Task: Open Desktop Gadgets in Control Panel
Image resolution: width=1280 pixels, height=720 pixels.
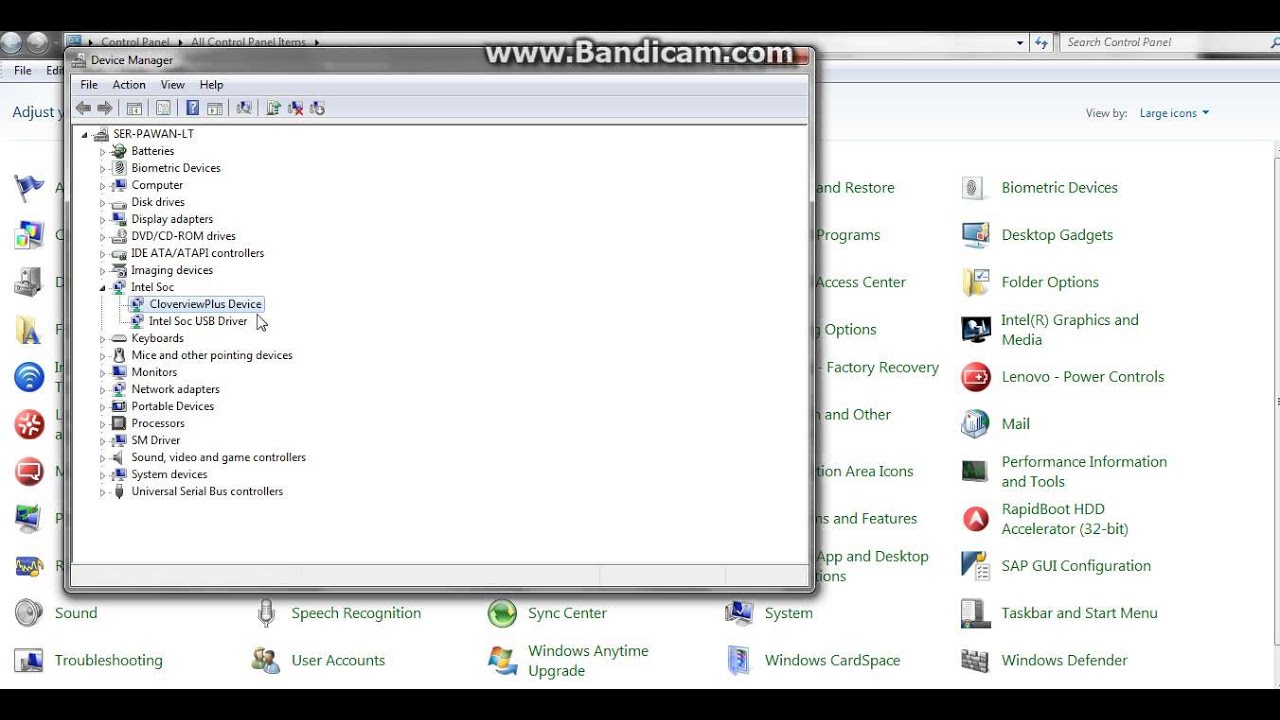Action: (1057, 235)
